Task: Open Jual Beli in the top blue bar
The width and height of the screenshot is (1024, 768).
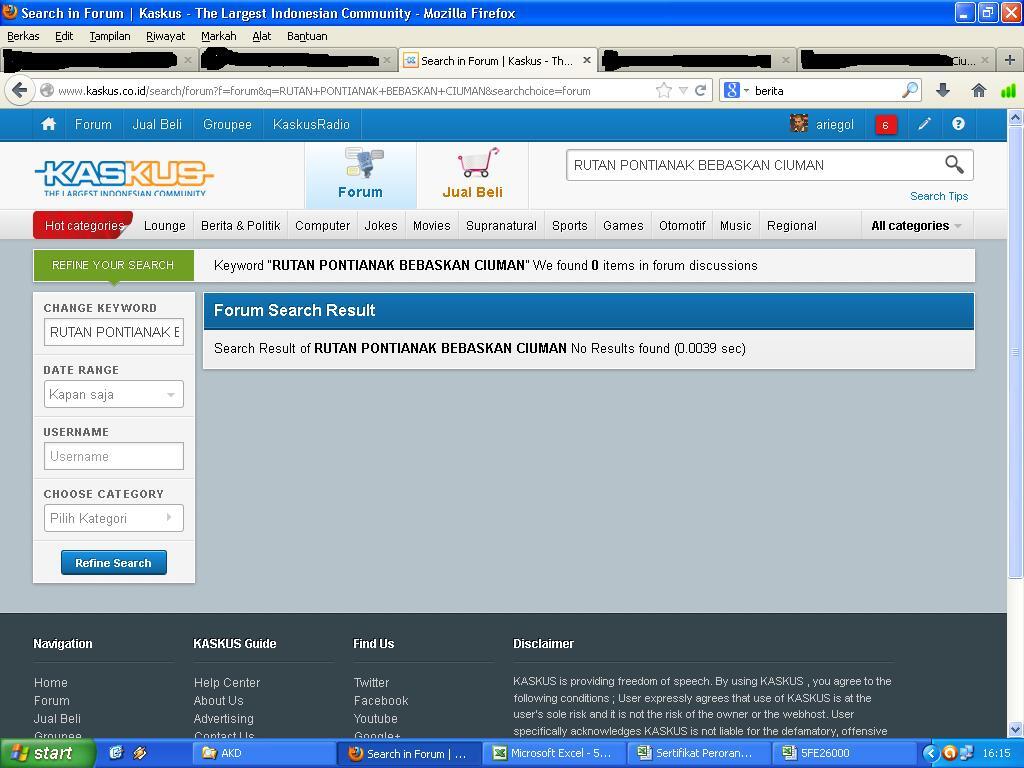Action: pyautogui.click(x=157, y=124)
